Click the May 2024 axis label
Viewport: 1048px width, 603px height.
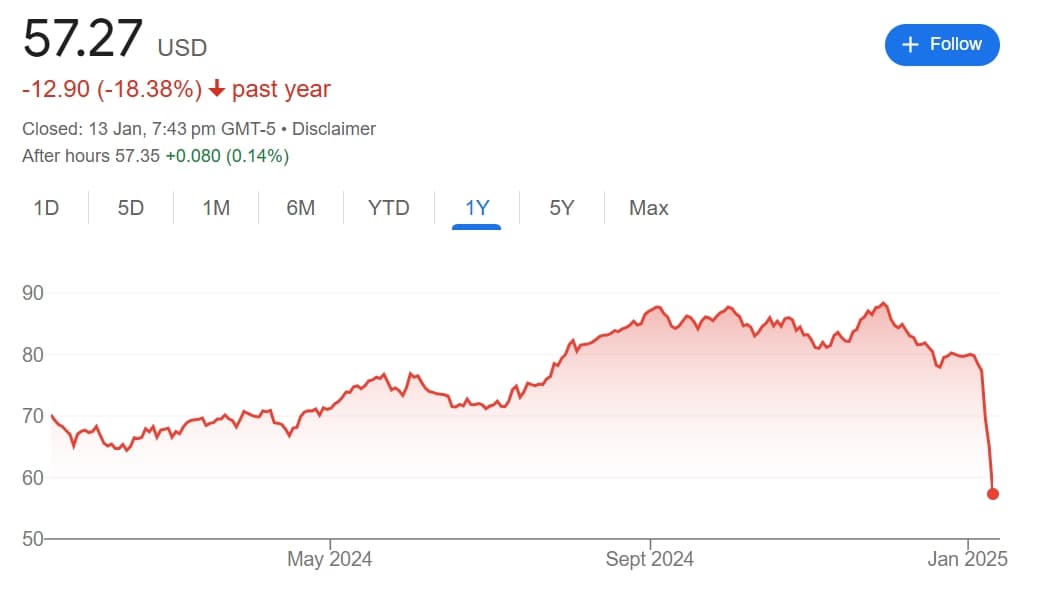pyautogui.click(x=329, y=559)
